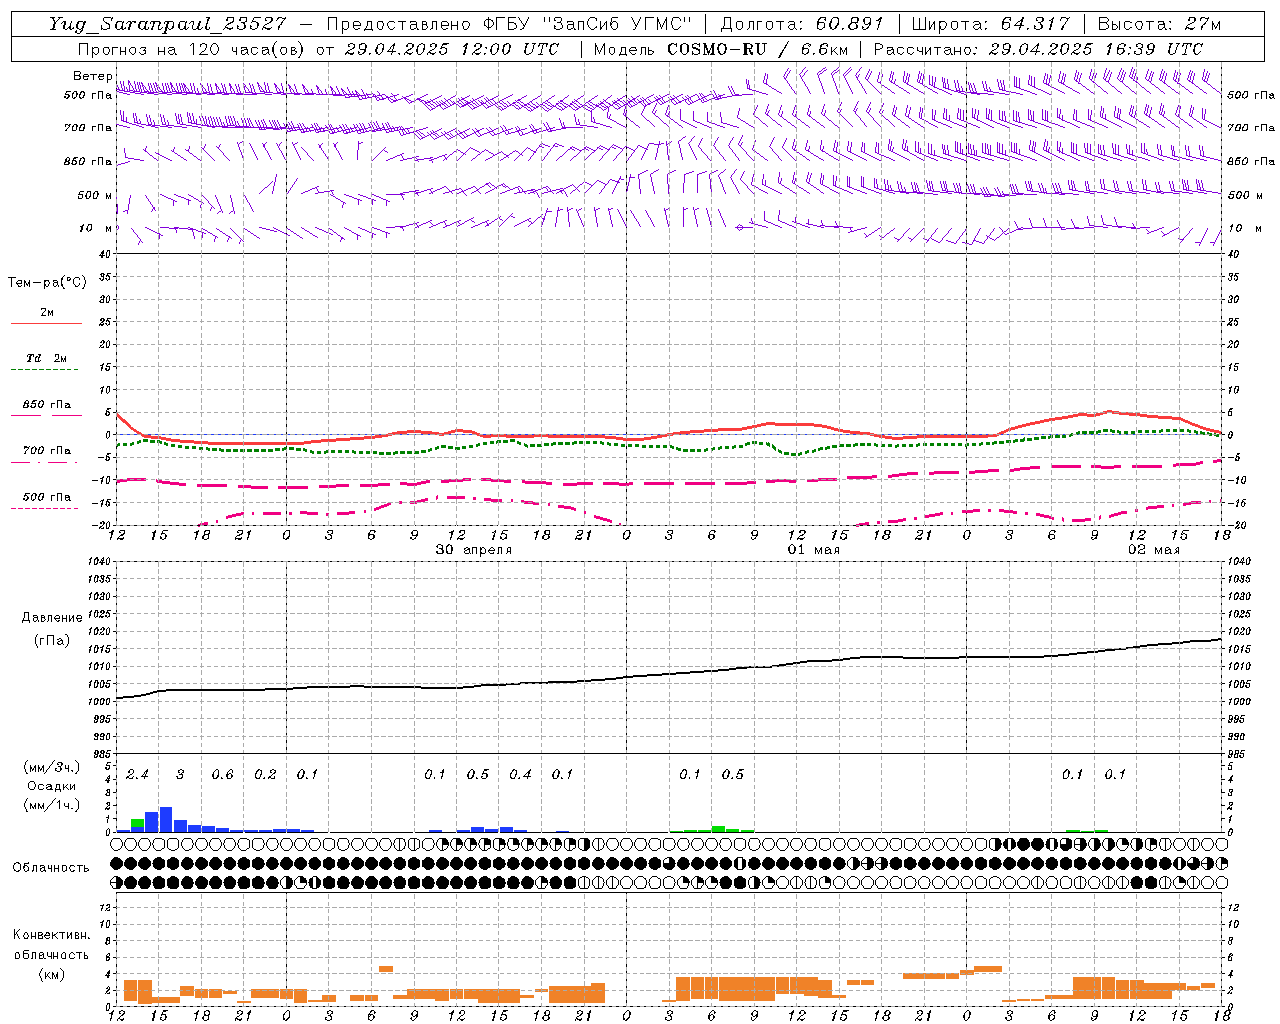
Task: Click the (км) unit under облачность
Action: [52, 974]
